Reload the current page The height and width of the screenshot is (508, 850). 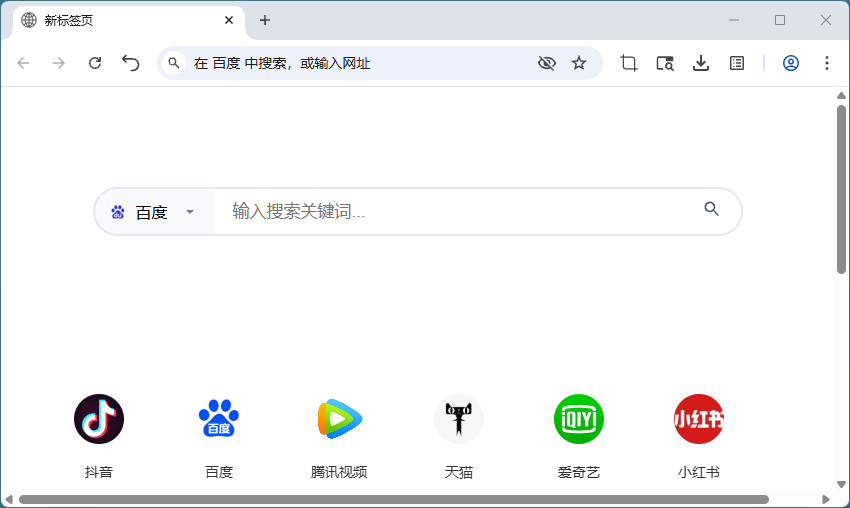95,63
